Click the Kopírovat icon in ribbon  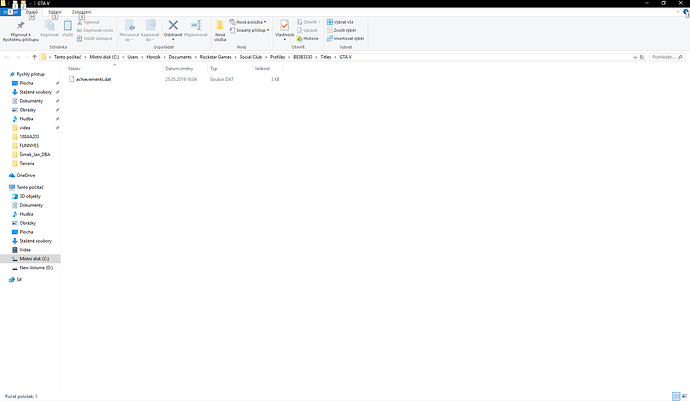(46, 27)
